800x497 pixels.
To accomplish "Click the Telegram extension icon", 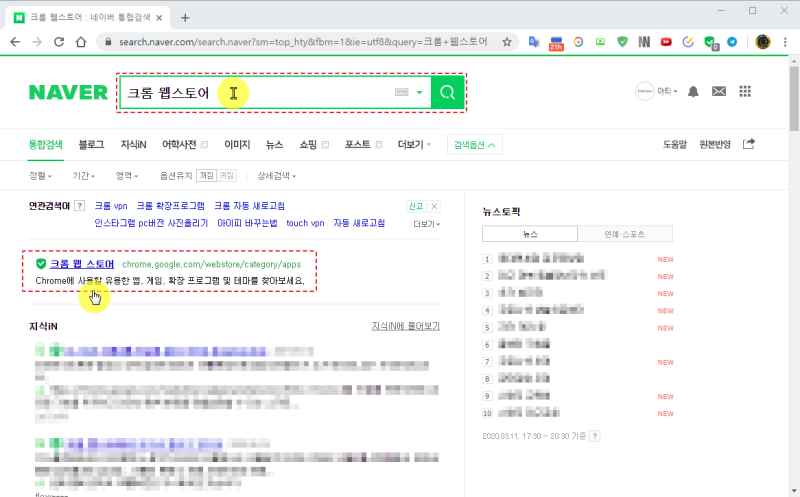I will [x=732, y=42].
